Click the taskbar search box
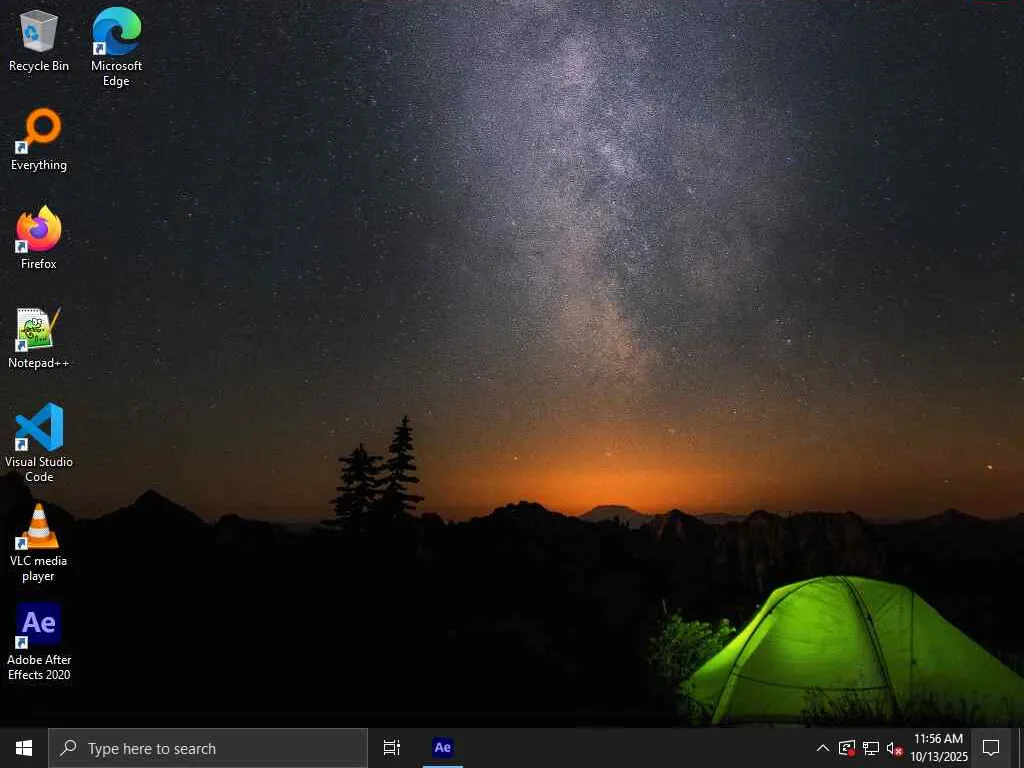Image resolution: width=1024 pixels, height=768 pixels. 208,748
